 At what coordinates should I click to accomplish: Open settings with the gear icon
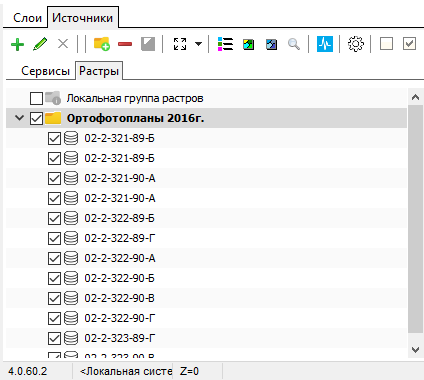point(356,44)
